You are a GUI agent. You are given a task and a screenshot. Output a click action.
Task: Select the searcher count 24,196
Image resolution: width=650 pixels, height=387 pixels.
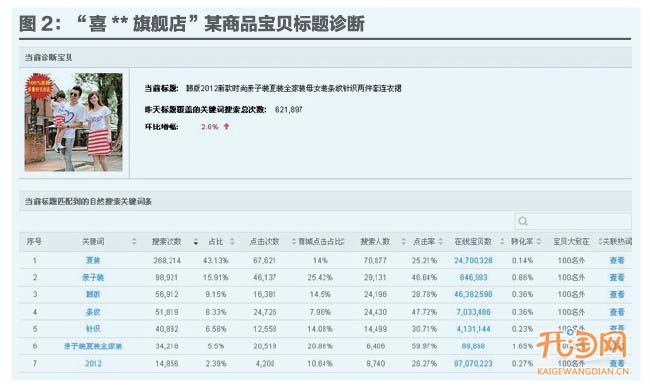pos(375,295)
